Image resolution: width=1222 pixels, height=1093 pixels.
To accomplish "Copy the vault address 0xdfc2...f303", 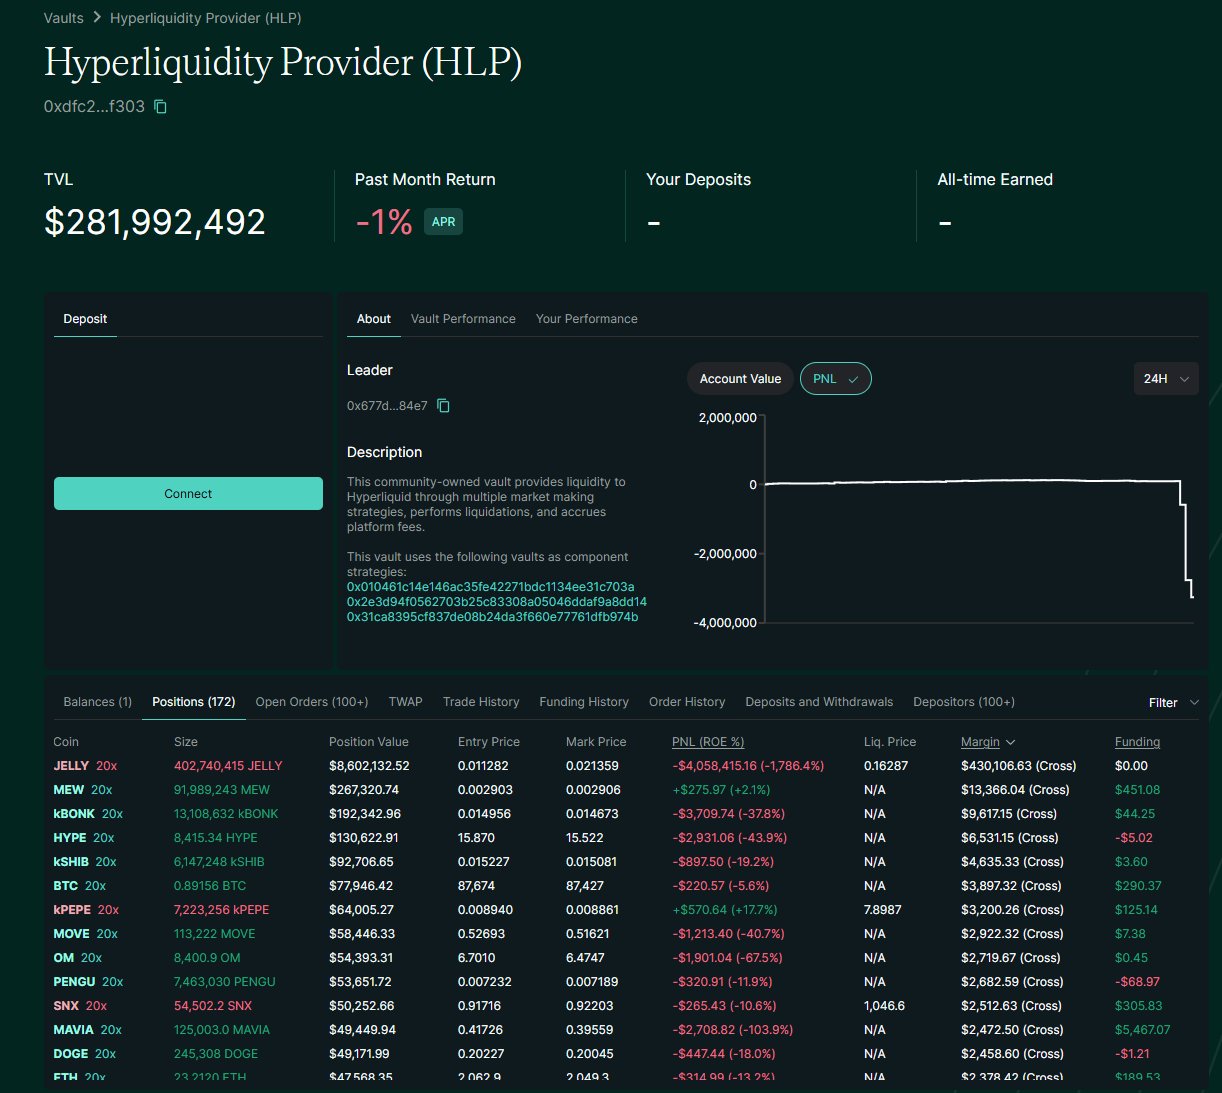I will pyautogui.click(x=160, y=106).
